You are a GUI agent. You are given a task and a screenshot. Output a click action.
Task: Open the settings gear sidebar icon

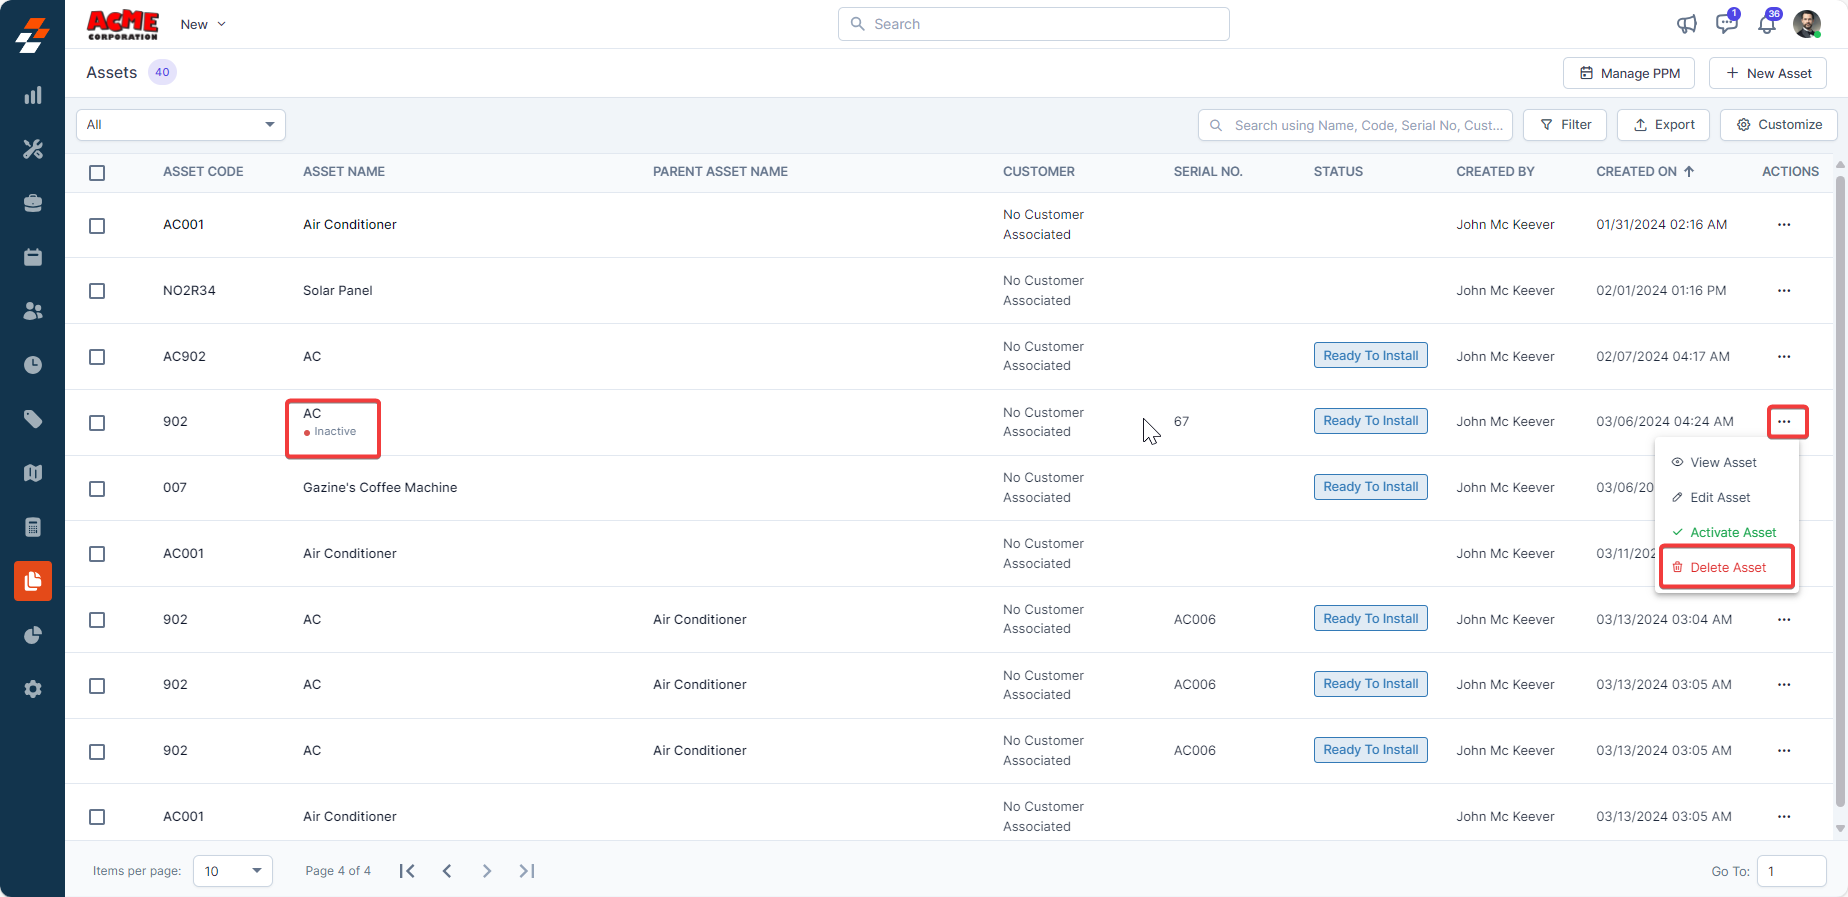33,689
